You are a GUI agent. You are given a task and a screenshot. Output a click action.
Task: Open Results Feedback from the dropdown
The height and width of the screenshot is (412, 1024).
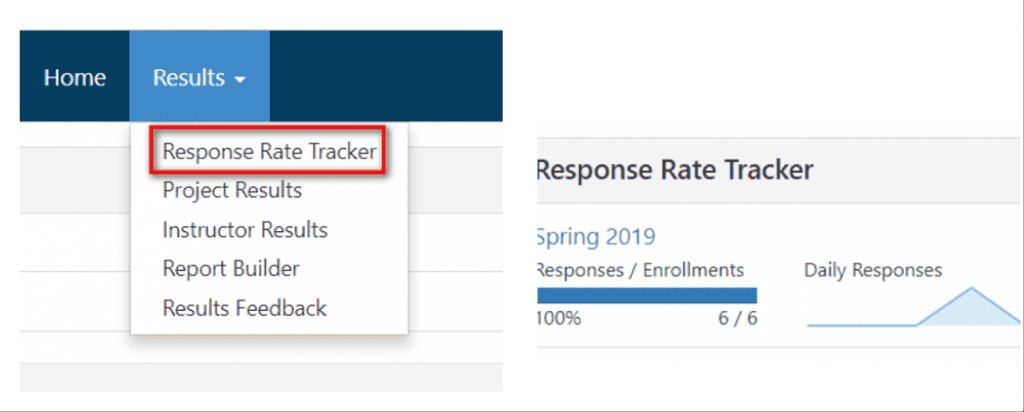pyautogui.click(x=244, y=308)
